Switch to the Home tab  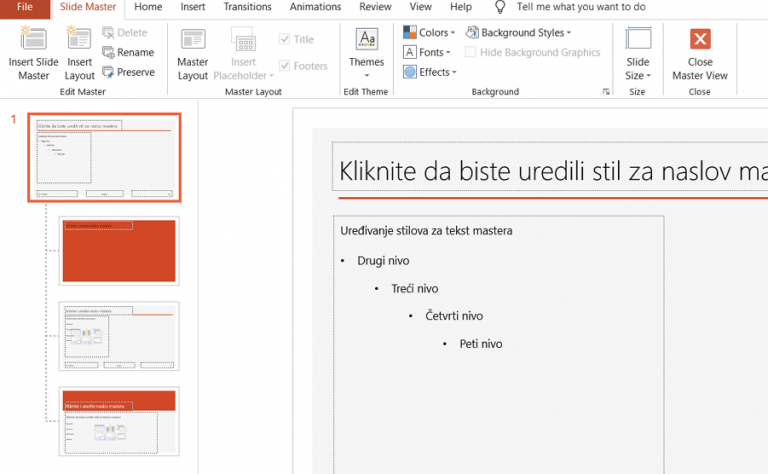148,7
